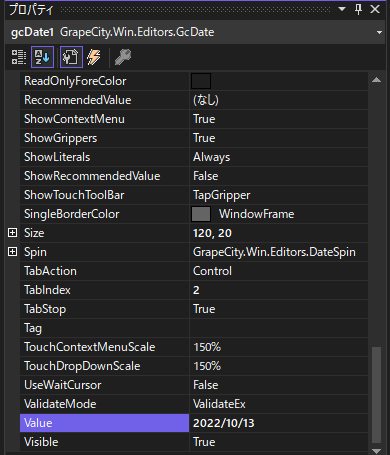Click the Control value of TabAction

point(212,271)
